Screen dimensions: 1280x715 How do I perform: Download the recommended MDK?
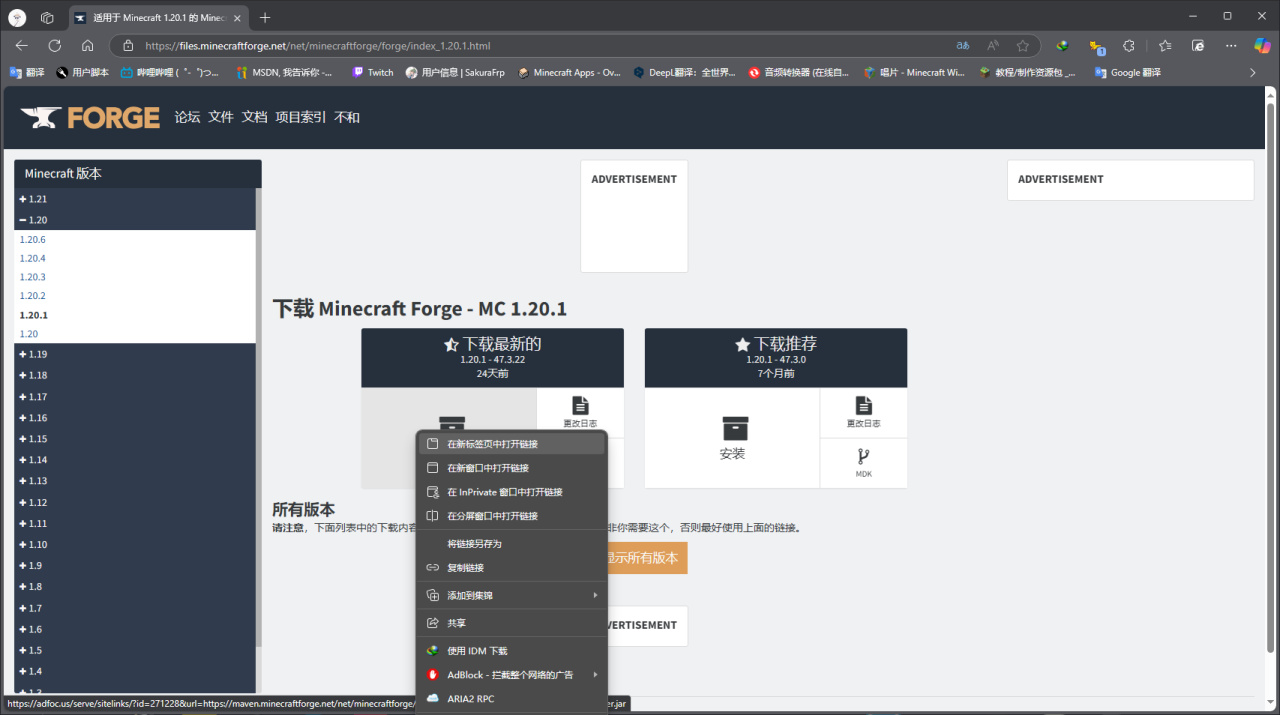[x=864, y=463]
